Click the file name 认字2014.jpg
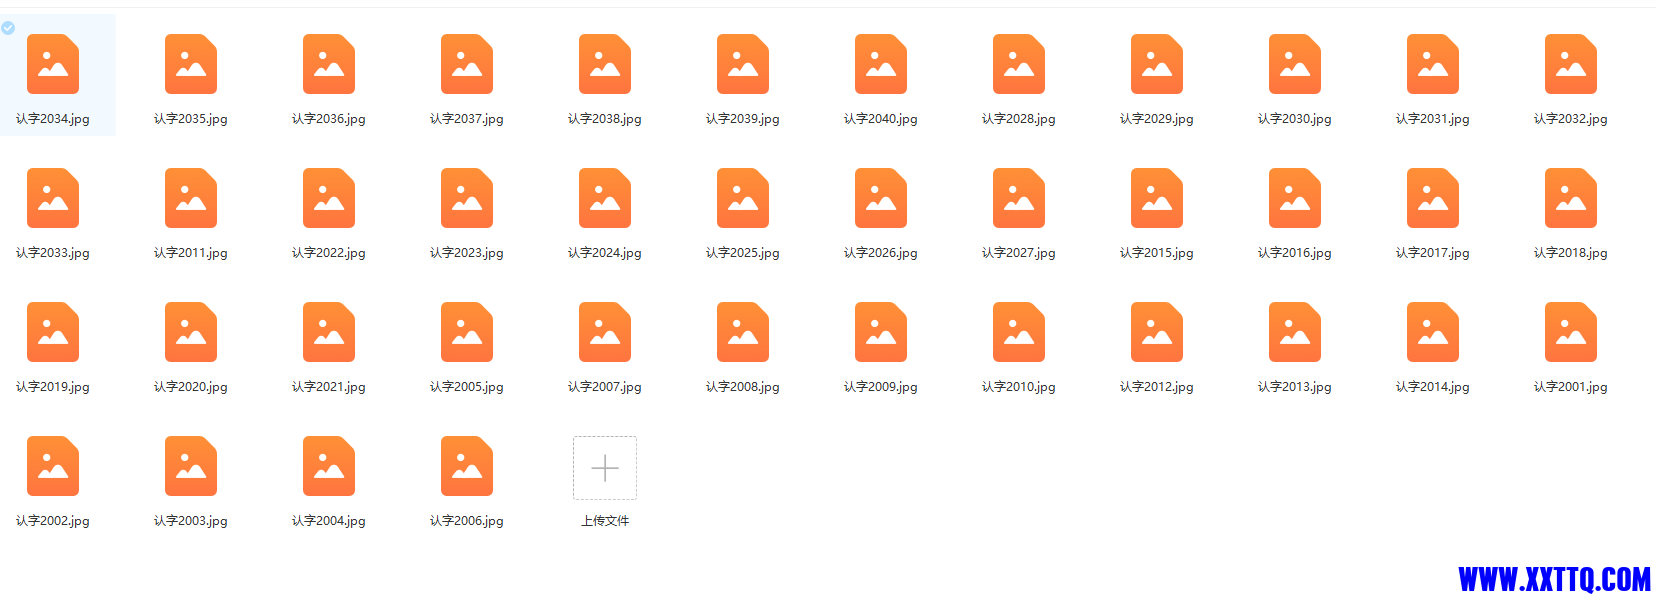 point(1433,387)
